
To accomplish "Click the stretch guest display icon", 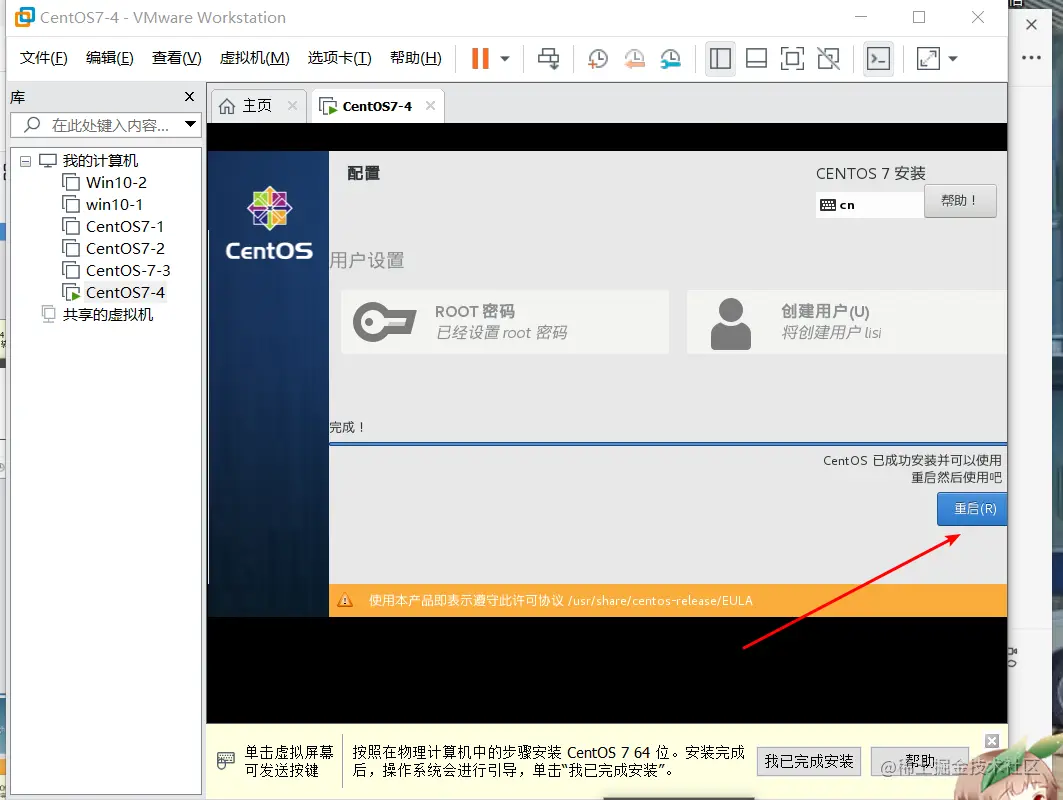I will 928,59.
